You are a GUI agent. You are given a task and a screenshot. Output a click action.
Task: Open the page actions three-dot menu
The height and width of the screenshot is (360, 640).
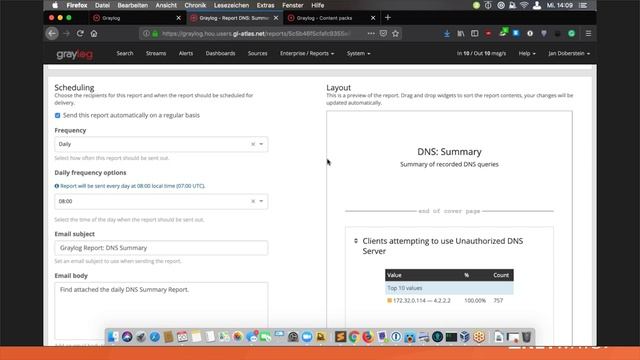371,33
